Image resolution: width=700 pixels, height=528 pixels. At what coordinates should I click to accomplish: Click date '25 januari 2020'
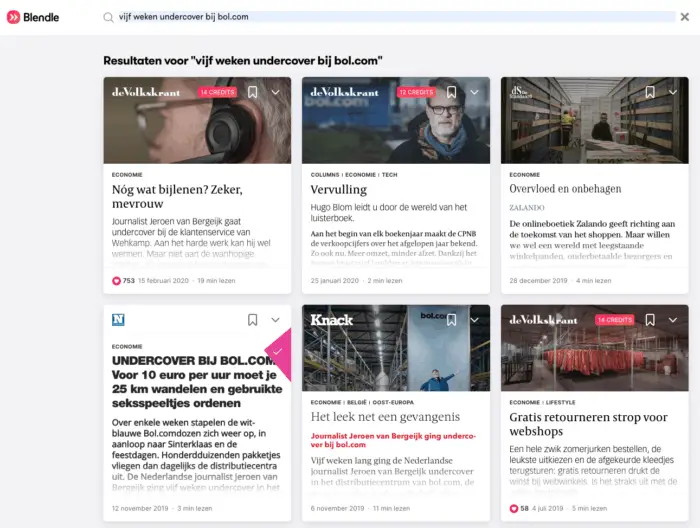(335, 281)
